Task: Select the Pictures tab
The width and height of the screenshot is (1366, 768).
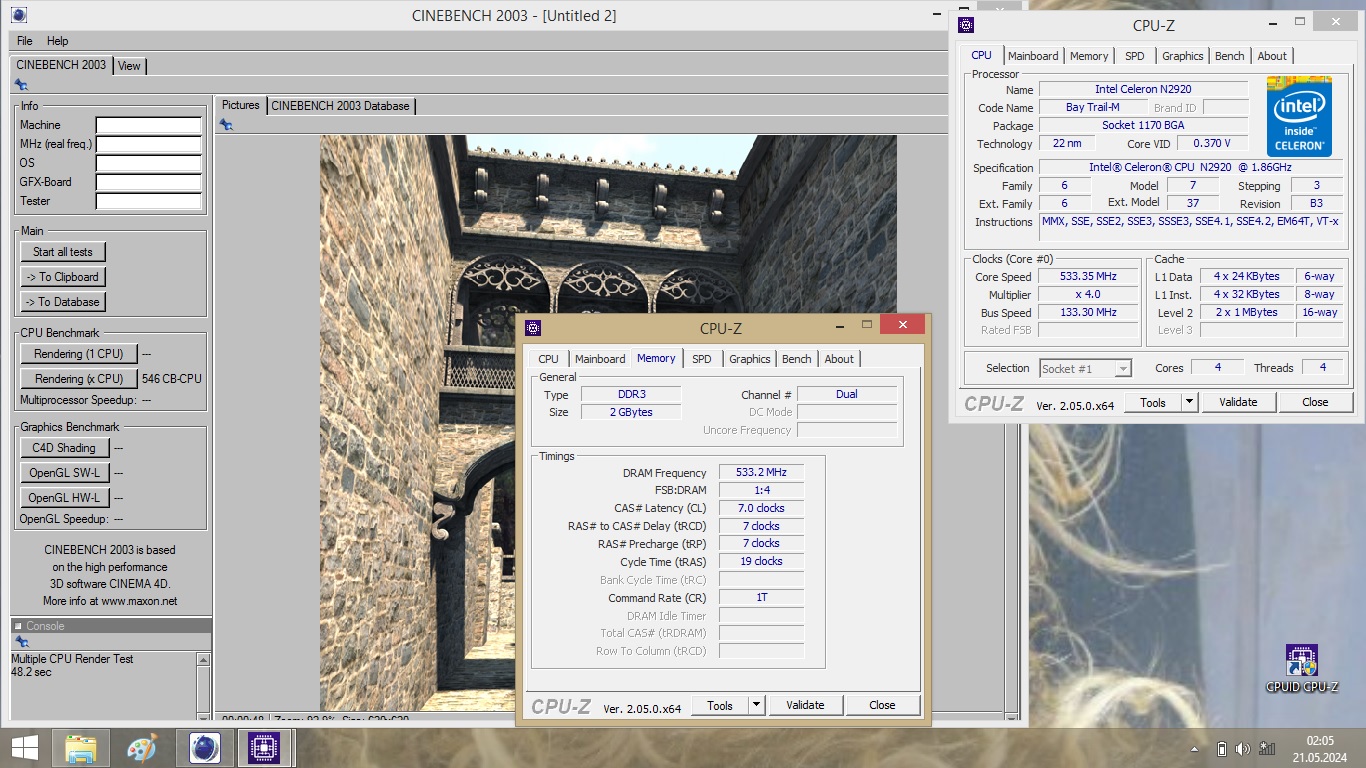Action: pyautogui.click(x=240, y=105)
